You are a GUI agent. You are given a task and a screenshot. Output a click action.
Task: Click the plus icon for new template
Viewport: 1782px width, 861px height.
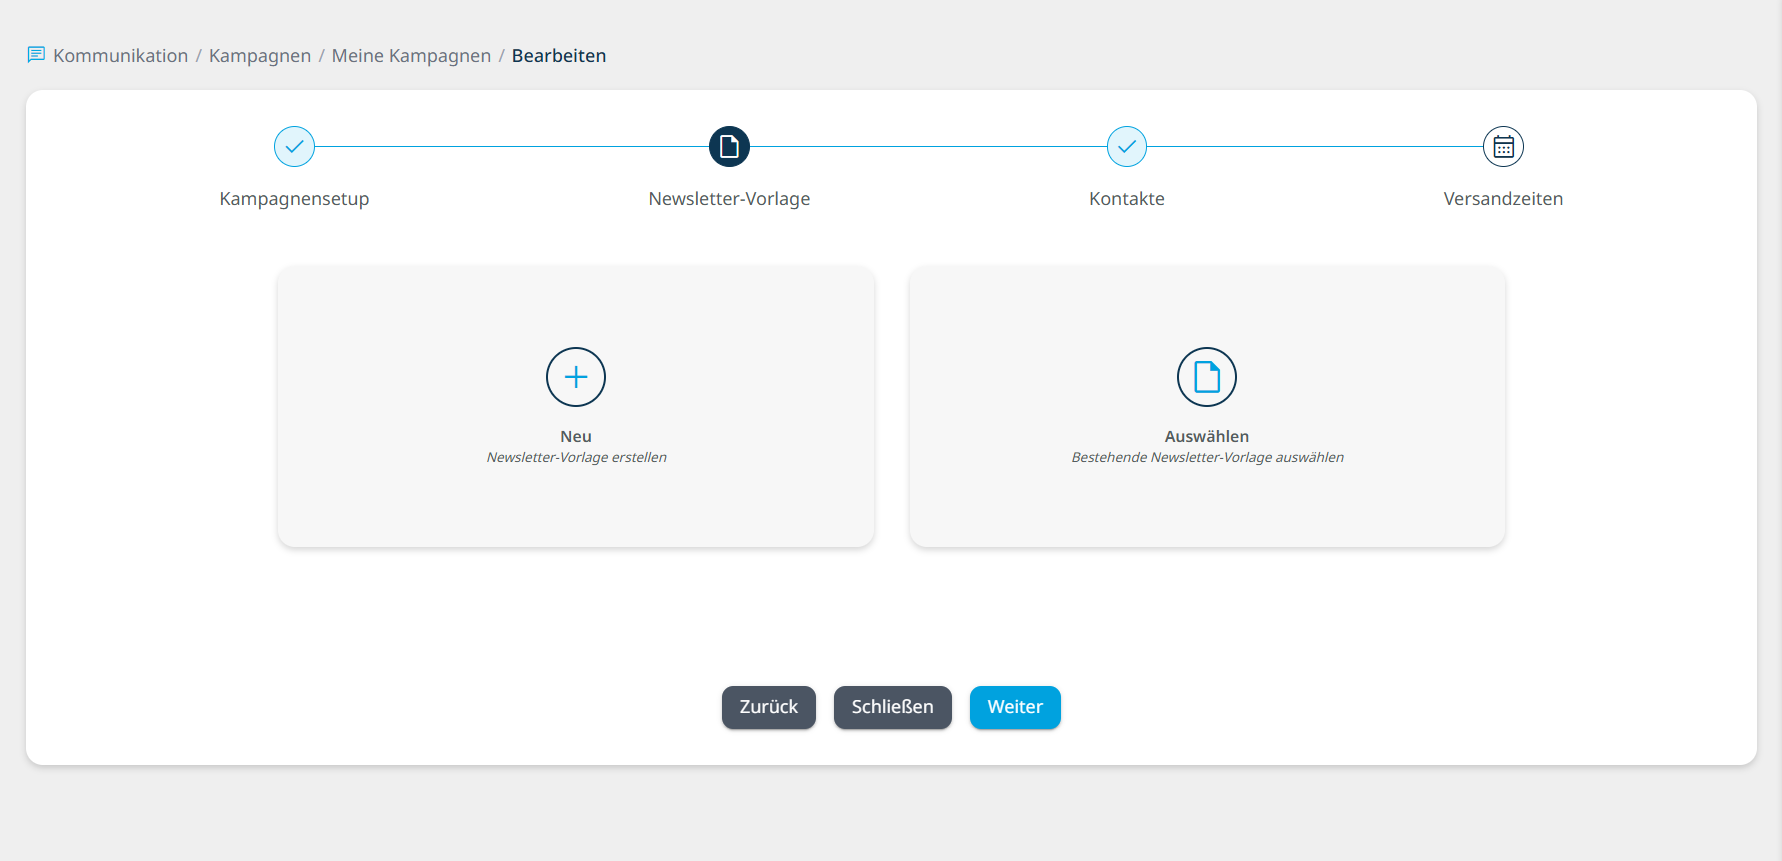click(x=576, y=377)
